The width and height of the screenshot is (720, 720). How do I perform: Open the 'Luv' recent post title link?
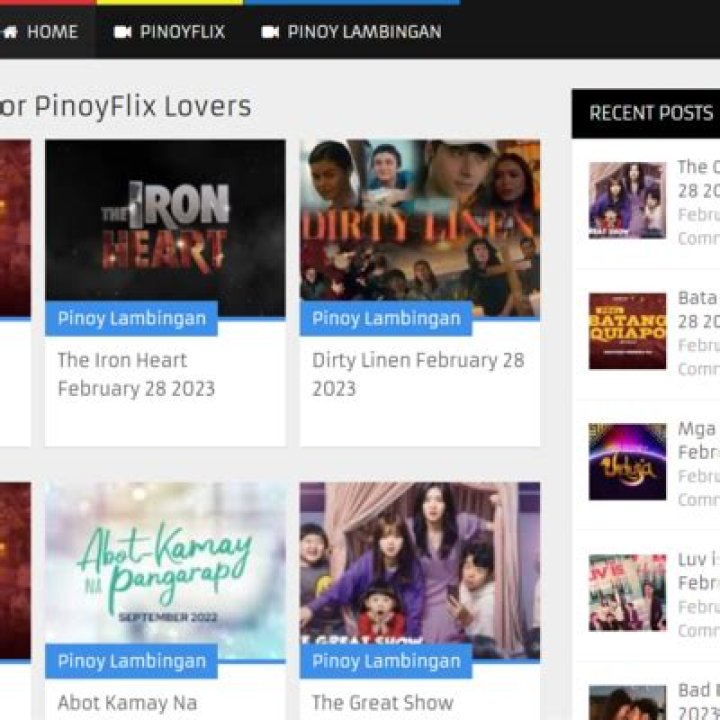(699, 571)
